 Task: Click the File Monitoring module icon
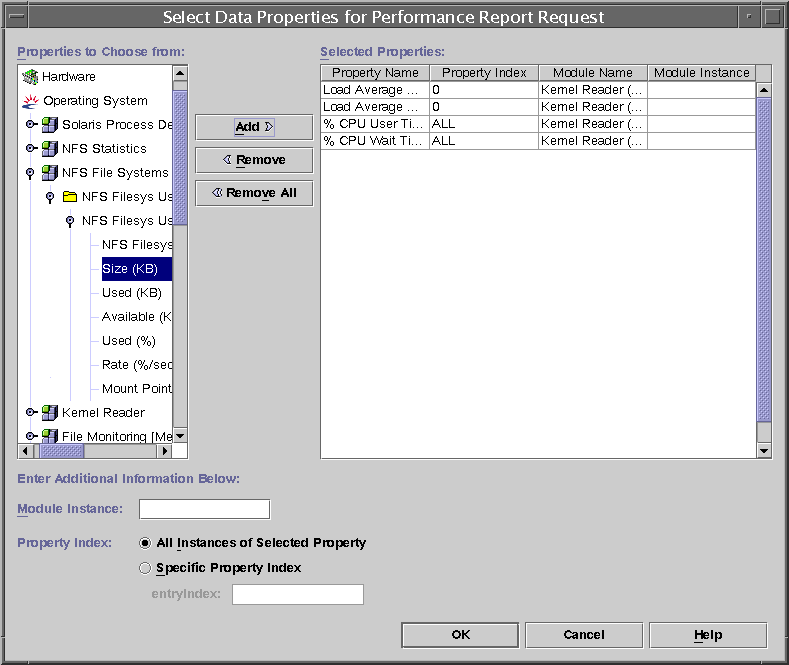49,436
